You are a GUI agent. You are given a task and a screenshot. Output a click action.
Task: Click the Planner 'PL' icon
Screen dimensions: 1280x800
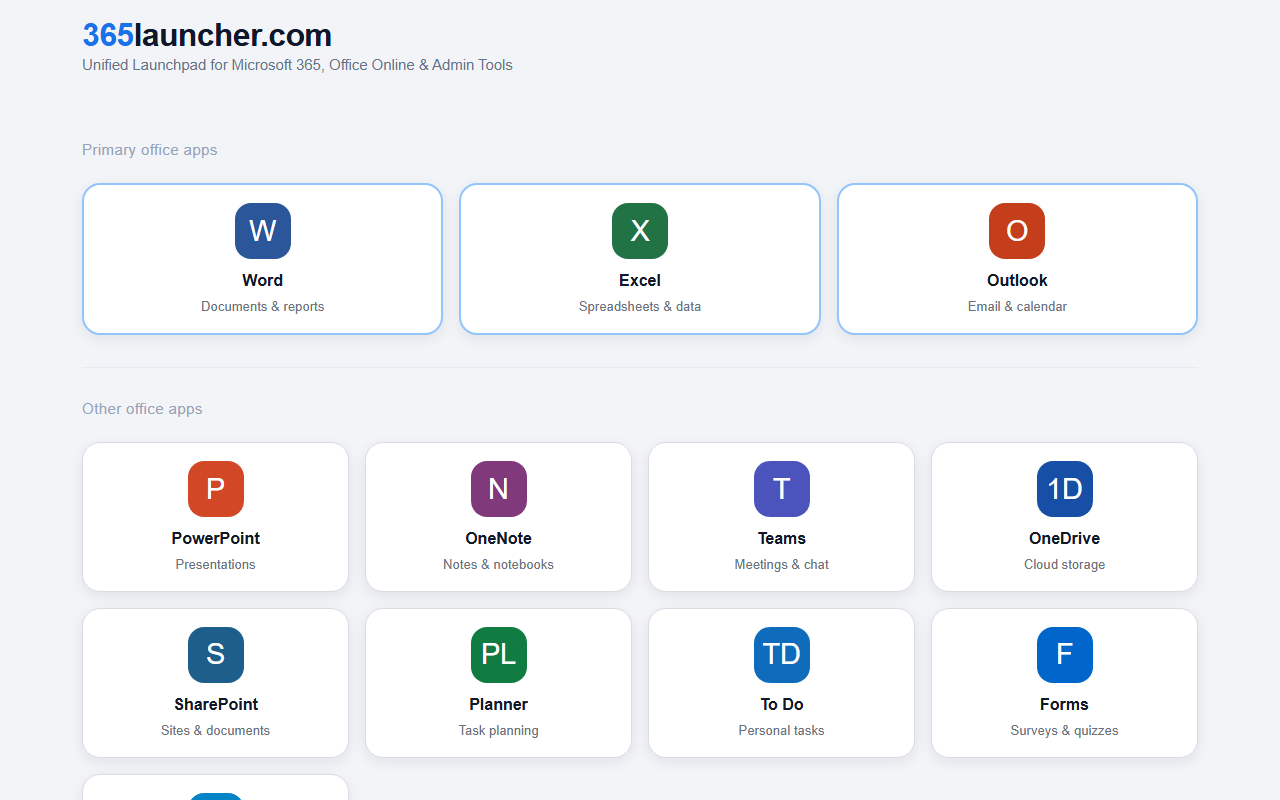pyautogui.click(x=499, y=655)
